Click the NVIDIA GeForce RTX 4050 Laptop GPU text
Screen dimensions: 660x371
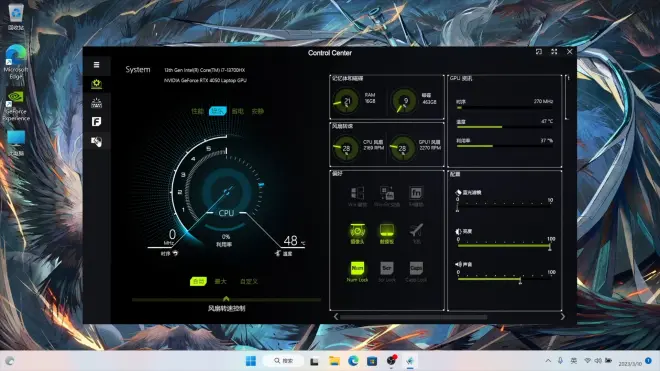pos(205,80)
